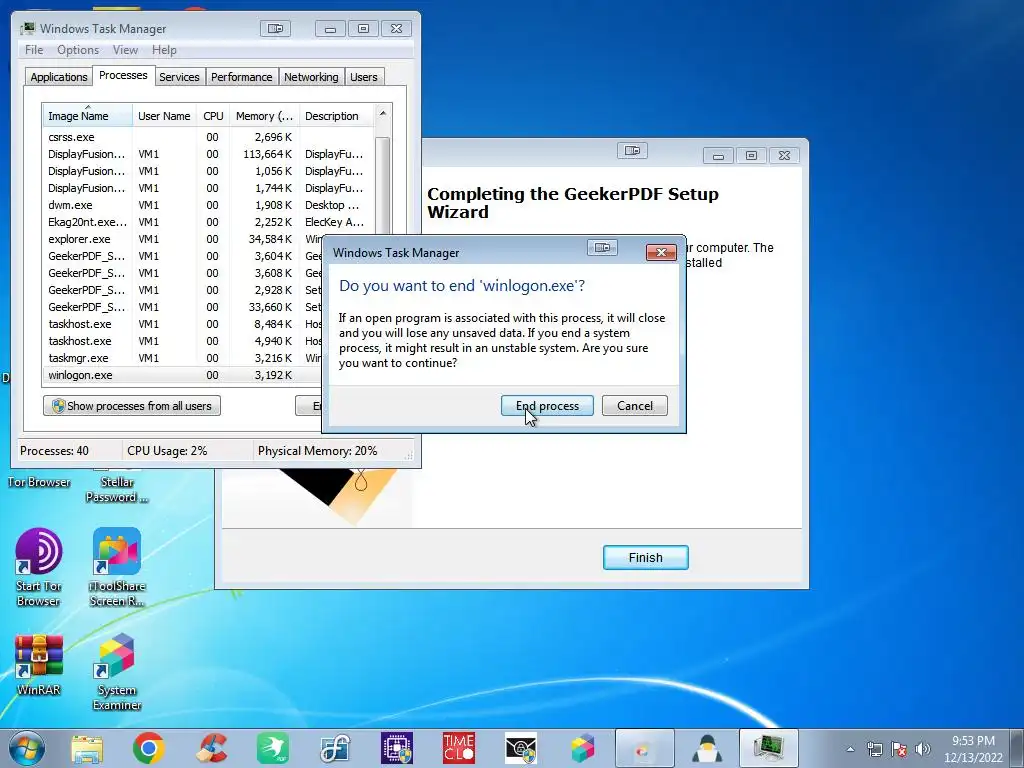Image resolution: width=1024 pixels, height=768 pixels.
Task: Select the dwm.exe process row
Action: pos(208,205)
